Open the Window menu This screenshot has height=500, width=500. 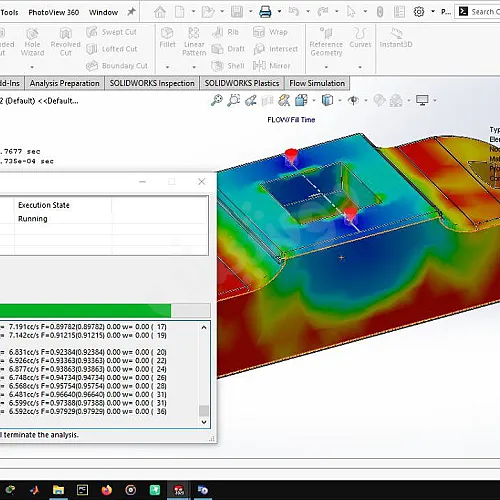tap(103, 12)
